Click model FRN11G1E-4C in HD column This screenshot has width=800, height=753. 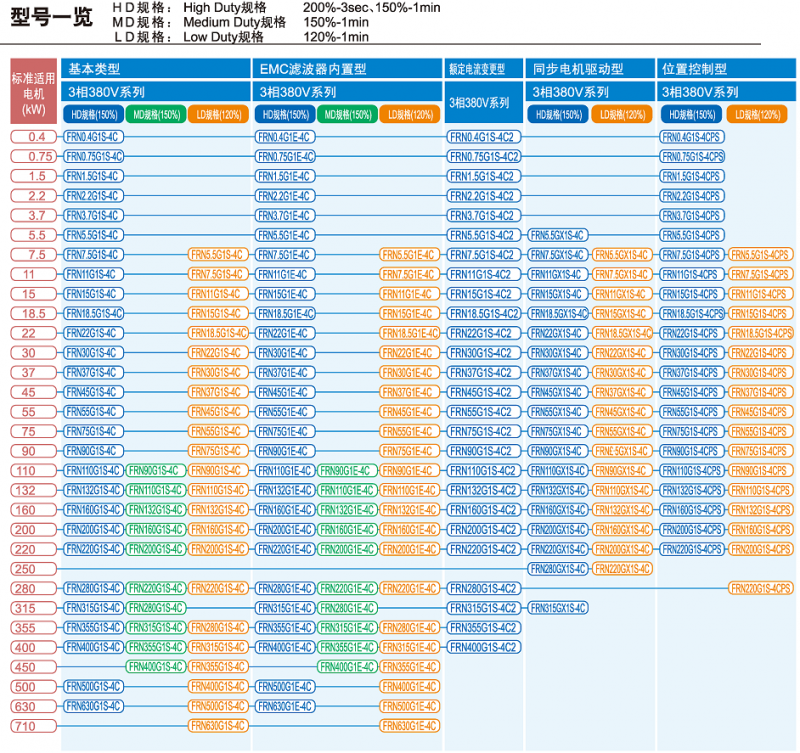click(285, 274)
